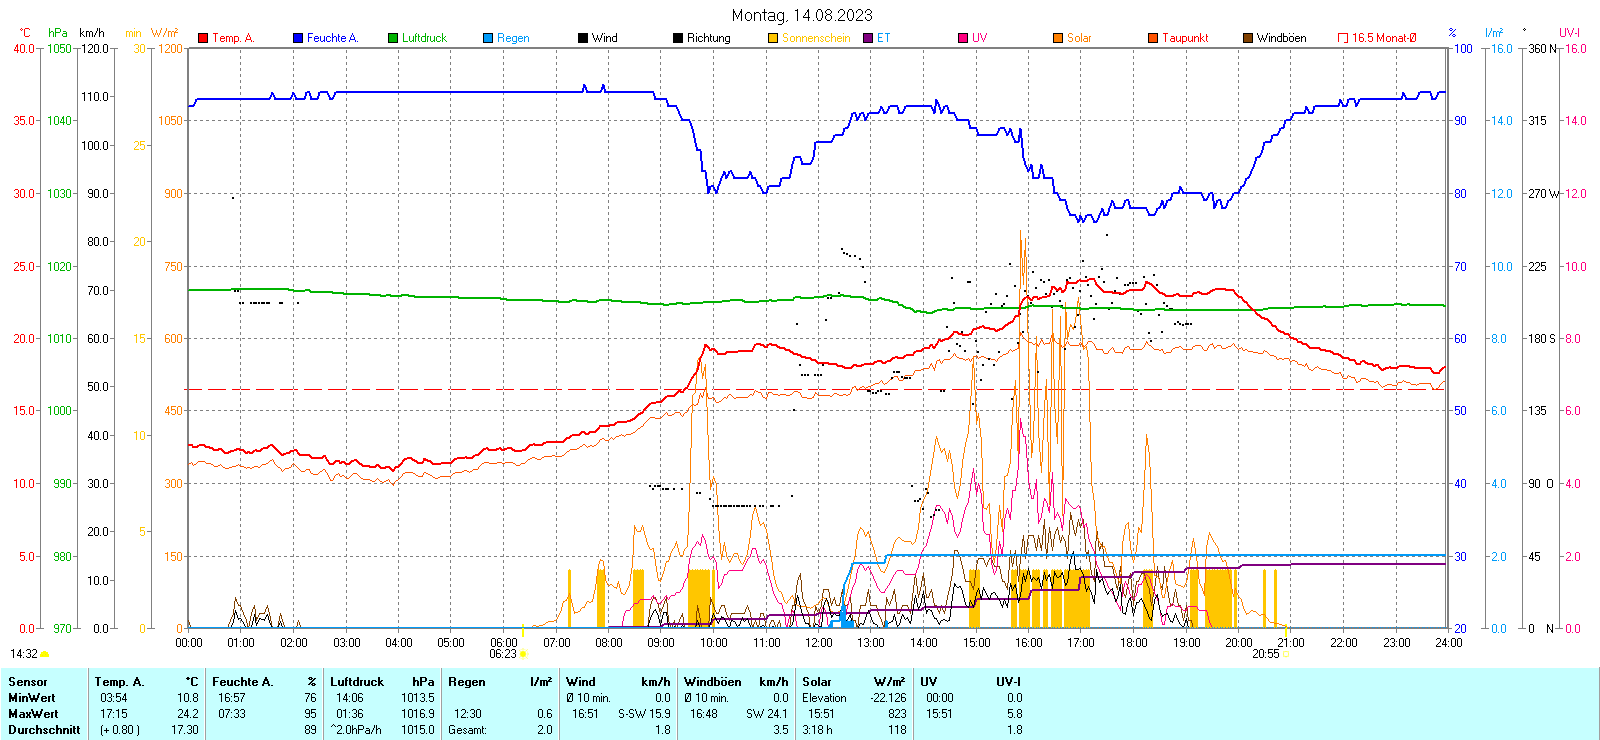Click the 12:00 time axis label
Viewport: 1600px width, 740px height.
(818, 643)
